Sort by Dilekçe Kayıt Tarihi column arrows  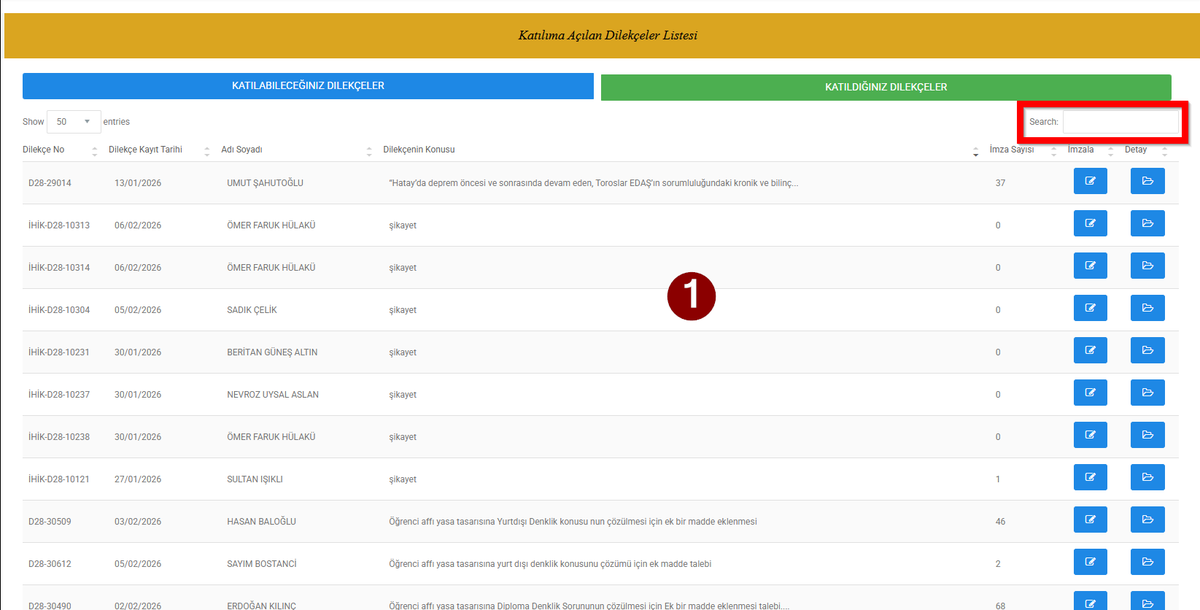pyautogui.click(x=207, y=151)
